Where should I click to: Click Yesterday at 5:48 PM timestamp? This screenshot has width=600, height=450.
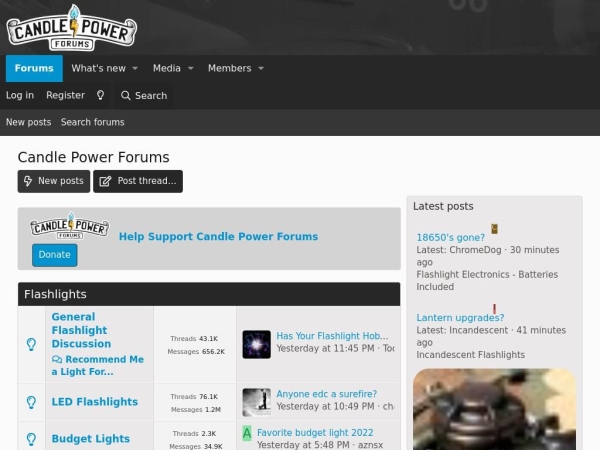tap(303, 445)
